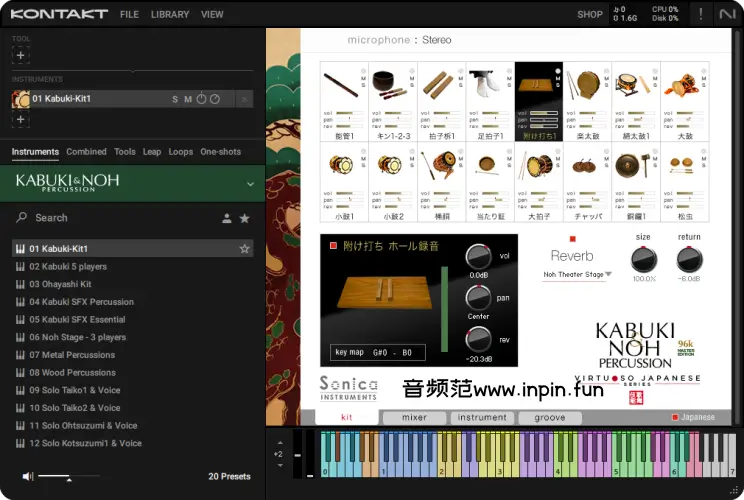Switch to the instrument tab
Viewport: 744px width, 500px height.
click(482, 417)
